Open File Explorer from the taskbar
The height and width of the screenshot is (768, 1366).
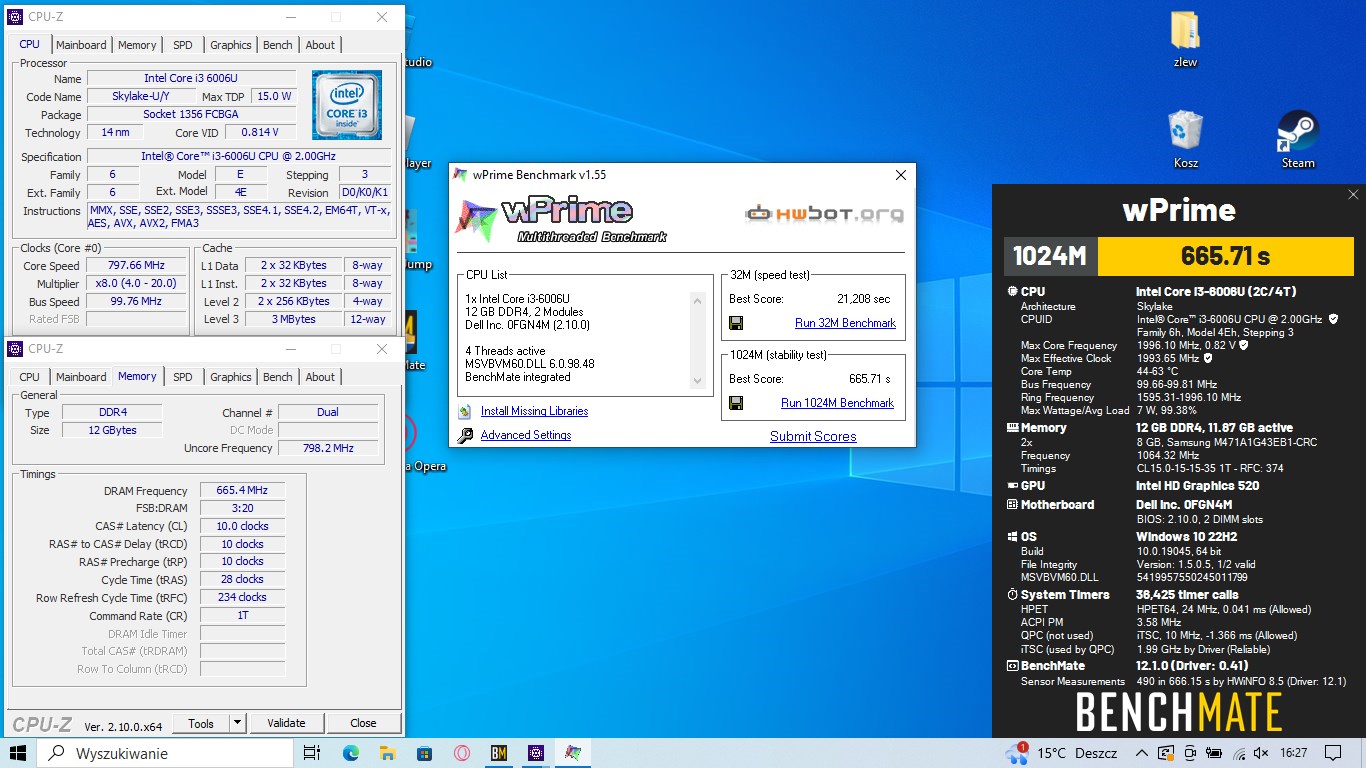tap(387, 753)
